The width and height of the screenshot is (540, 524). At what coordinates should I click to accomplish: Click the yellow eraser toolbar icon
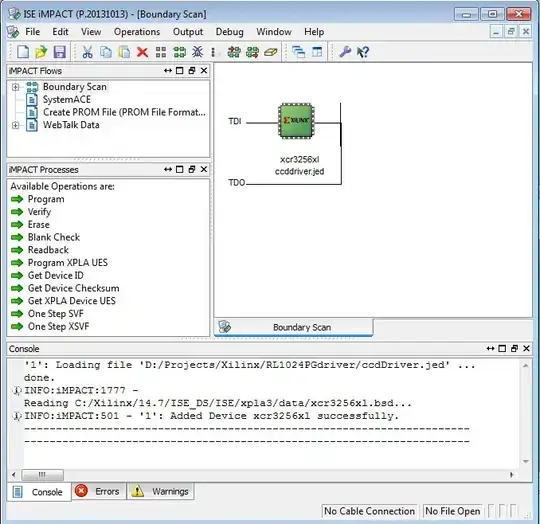coord(271,52)
